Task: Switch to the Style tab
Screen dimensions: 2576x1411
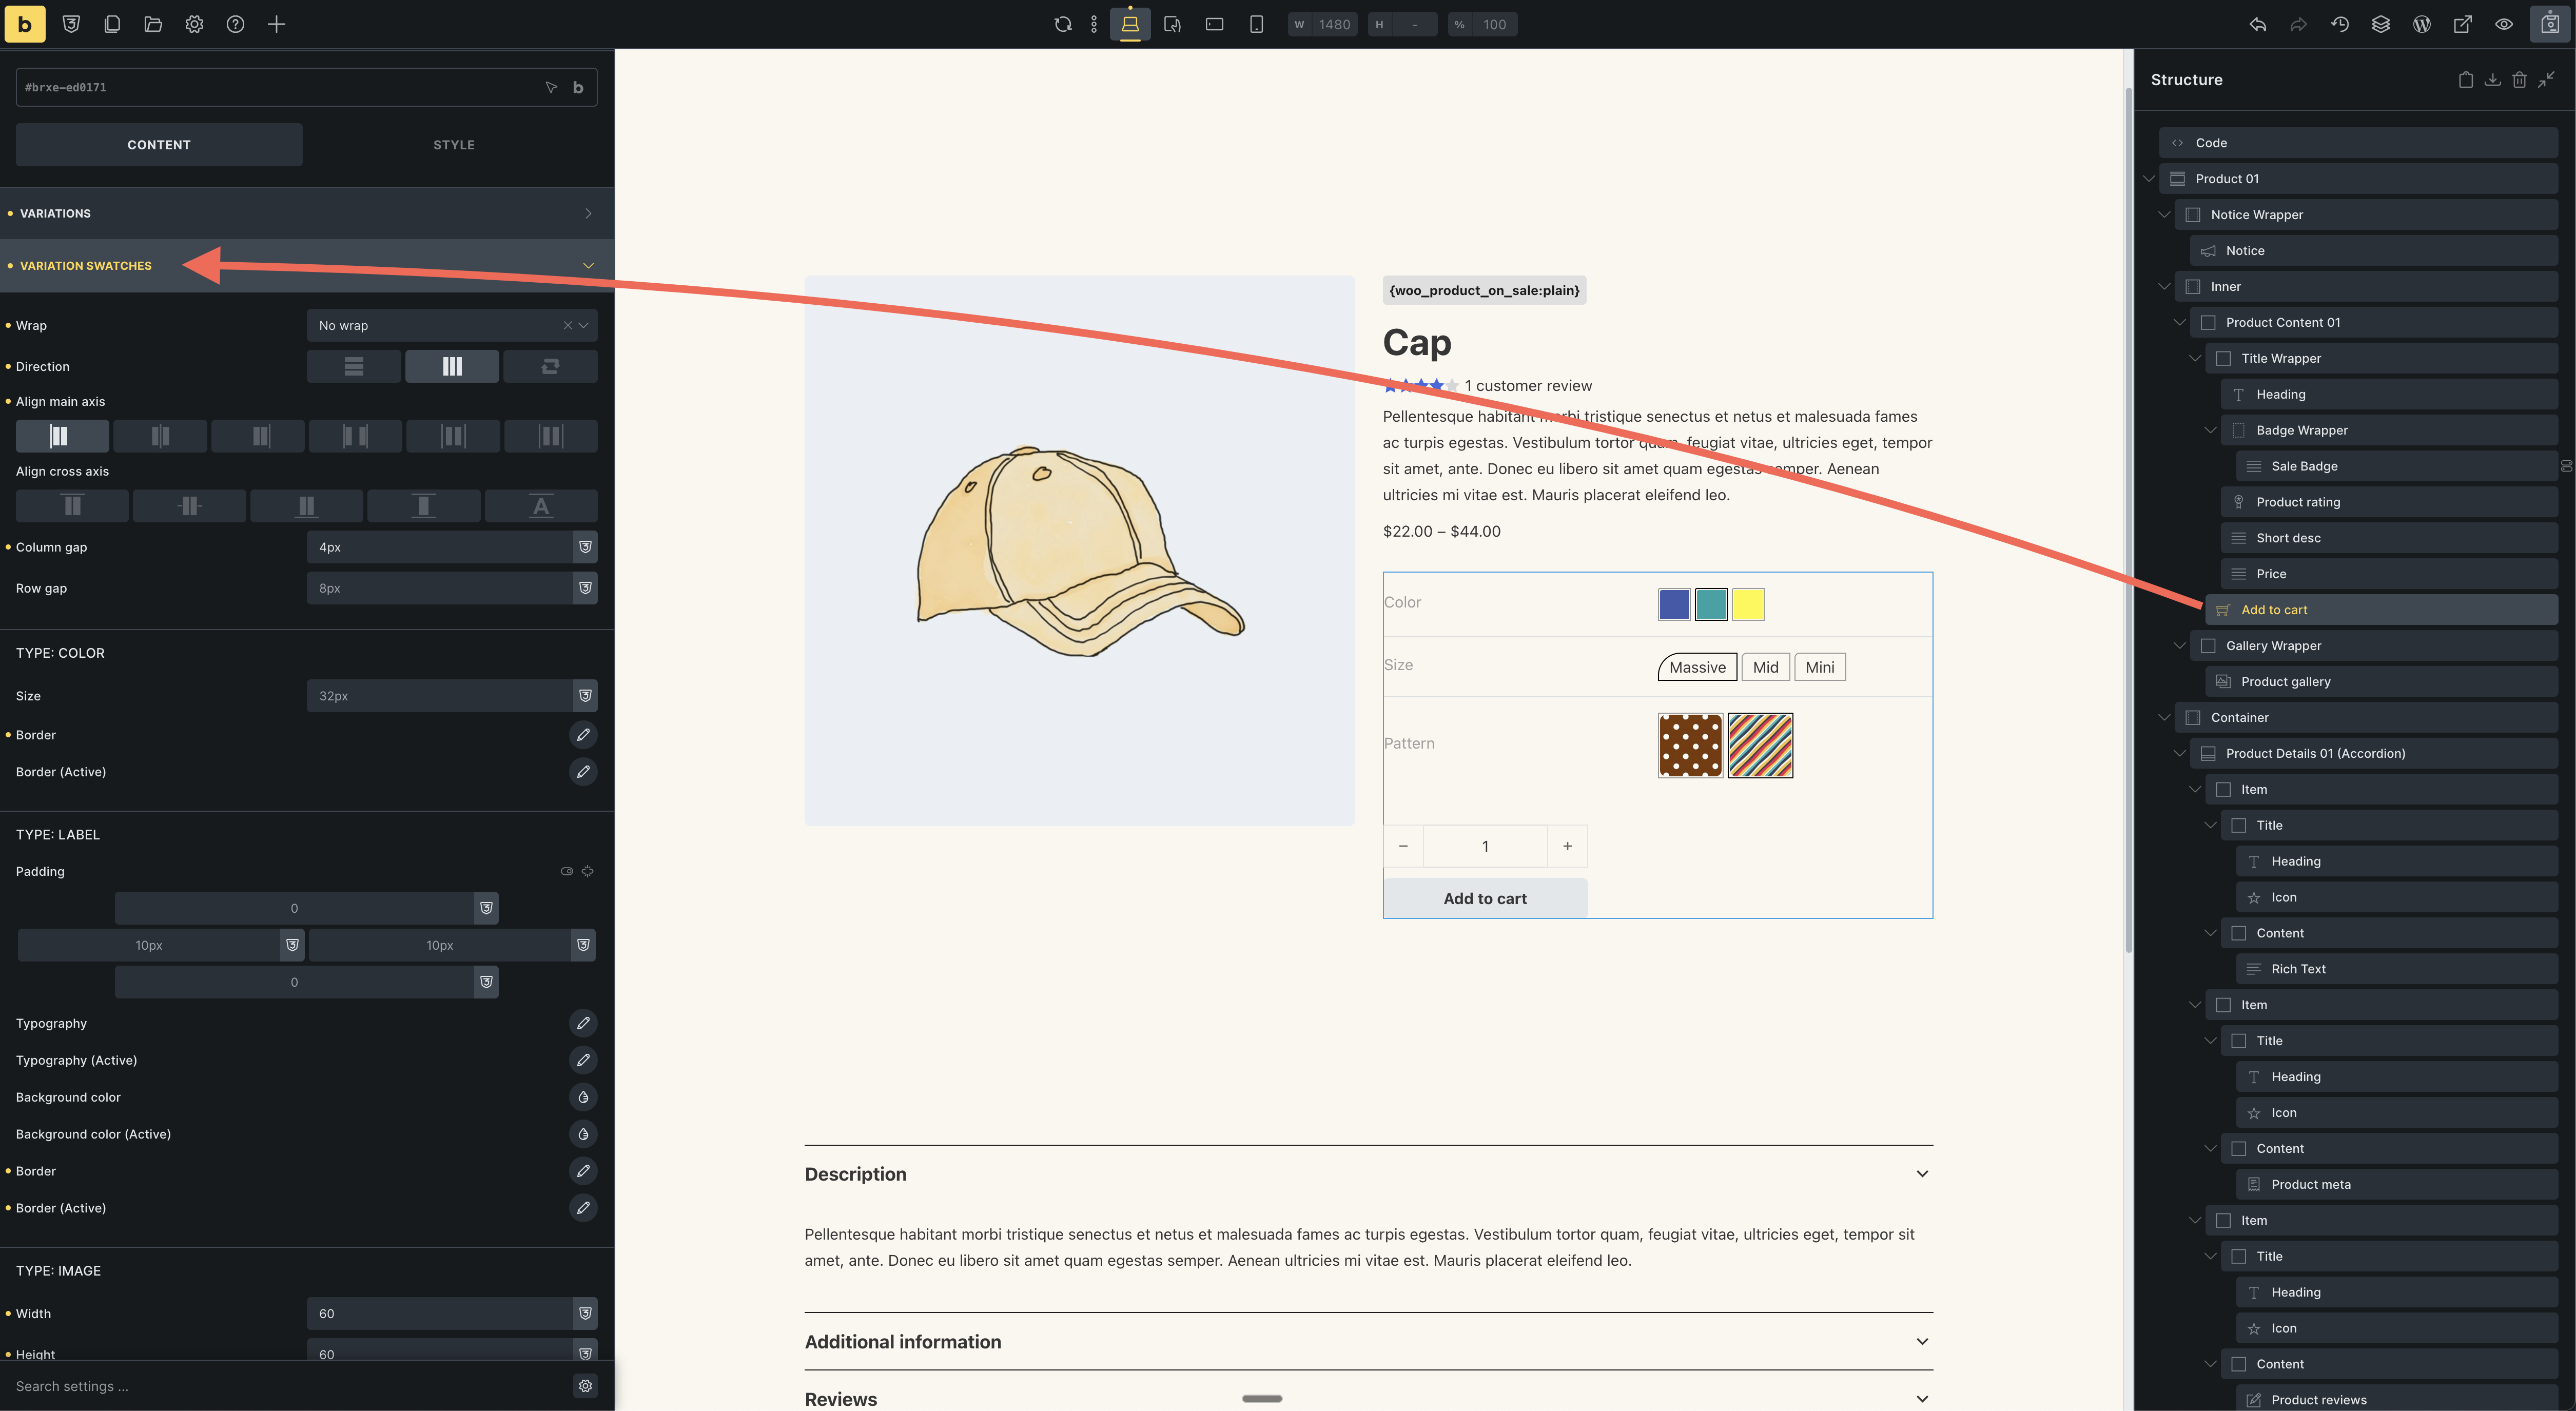Action: 453,145
